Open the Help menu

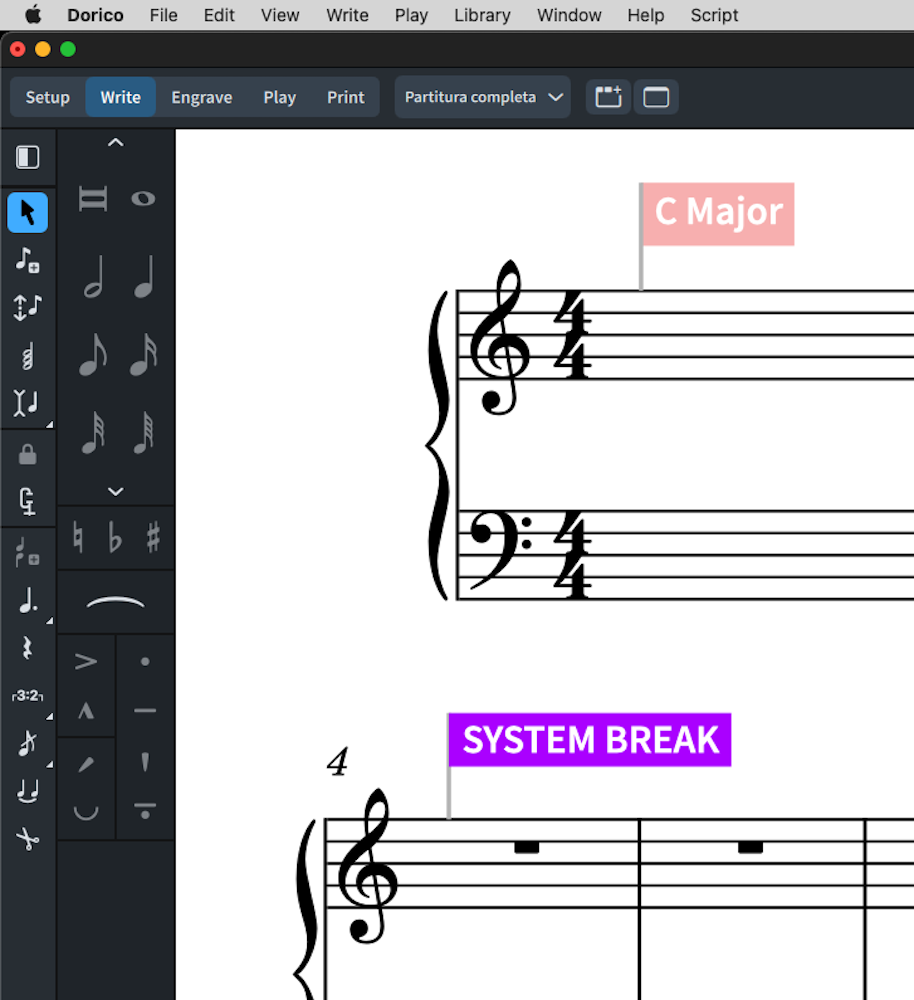645,15
